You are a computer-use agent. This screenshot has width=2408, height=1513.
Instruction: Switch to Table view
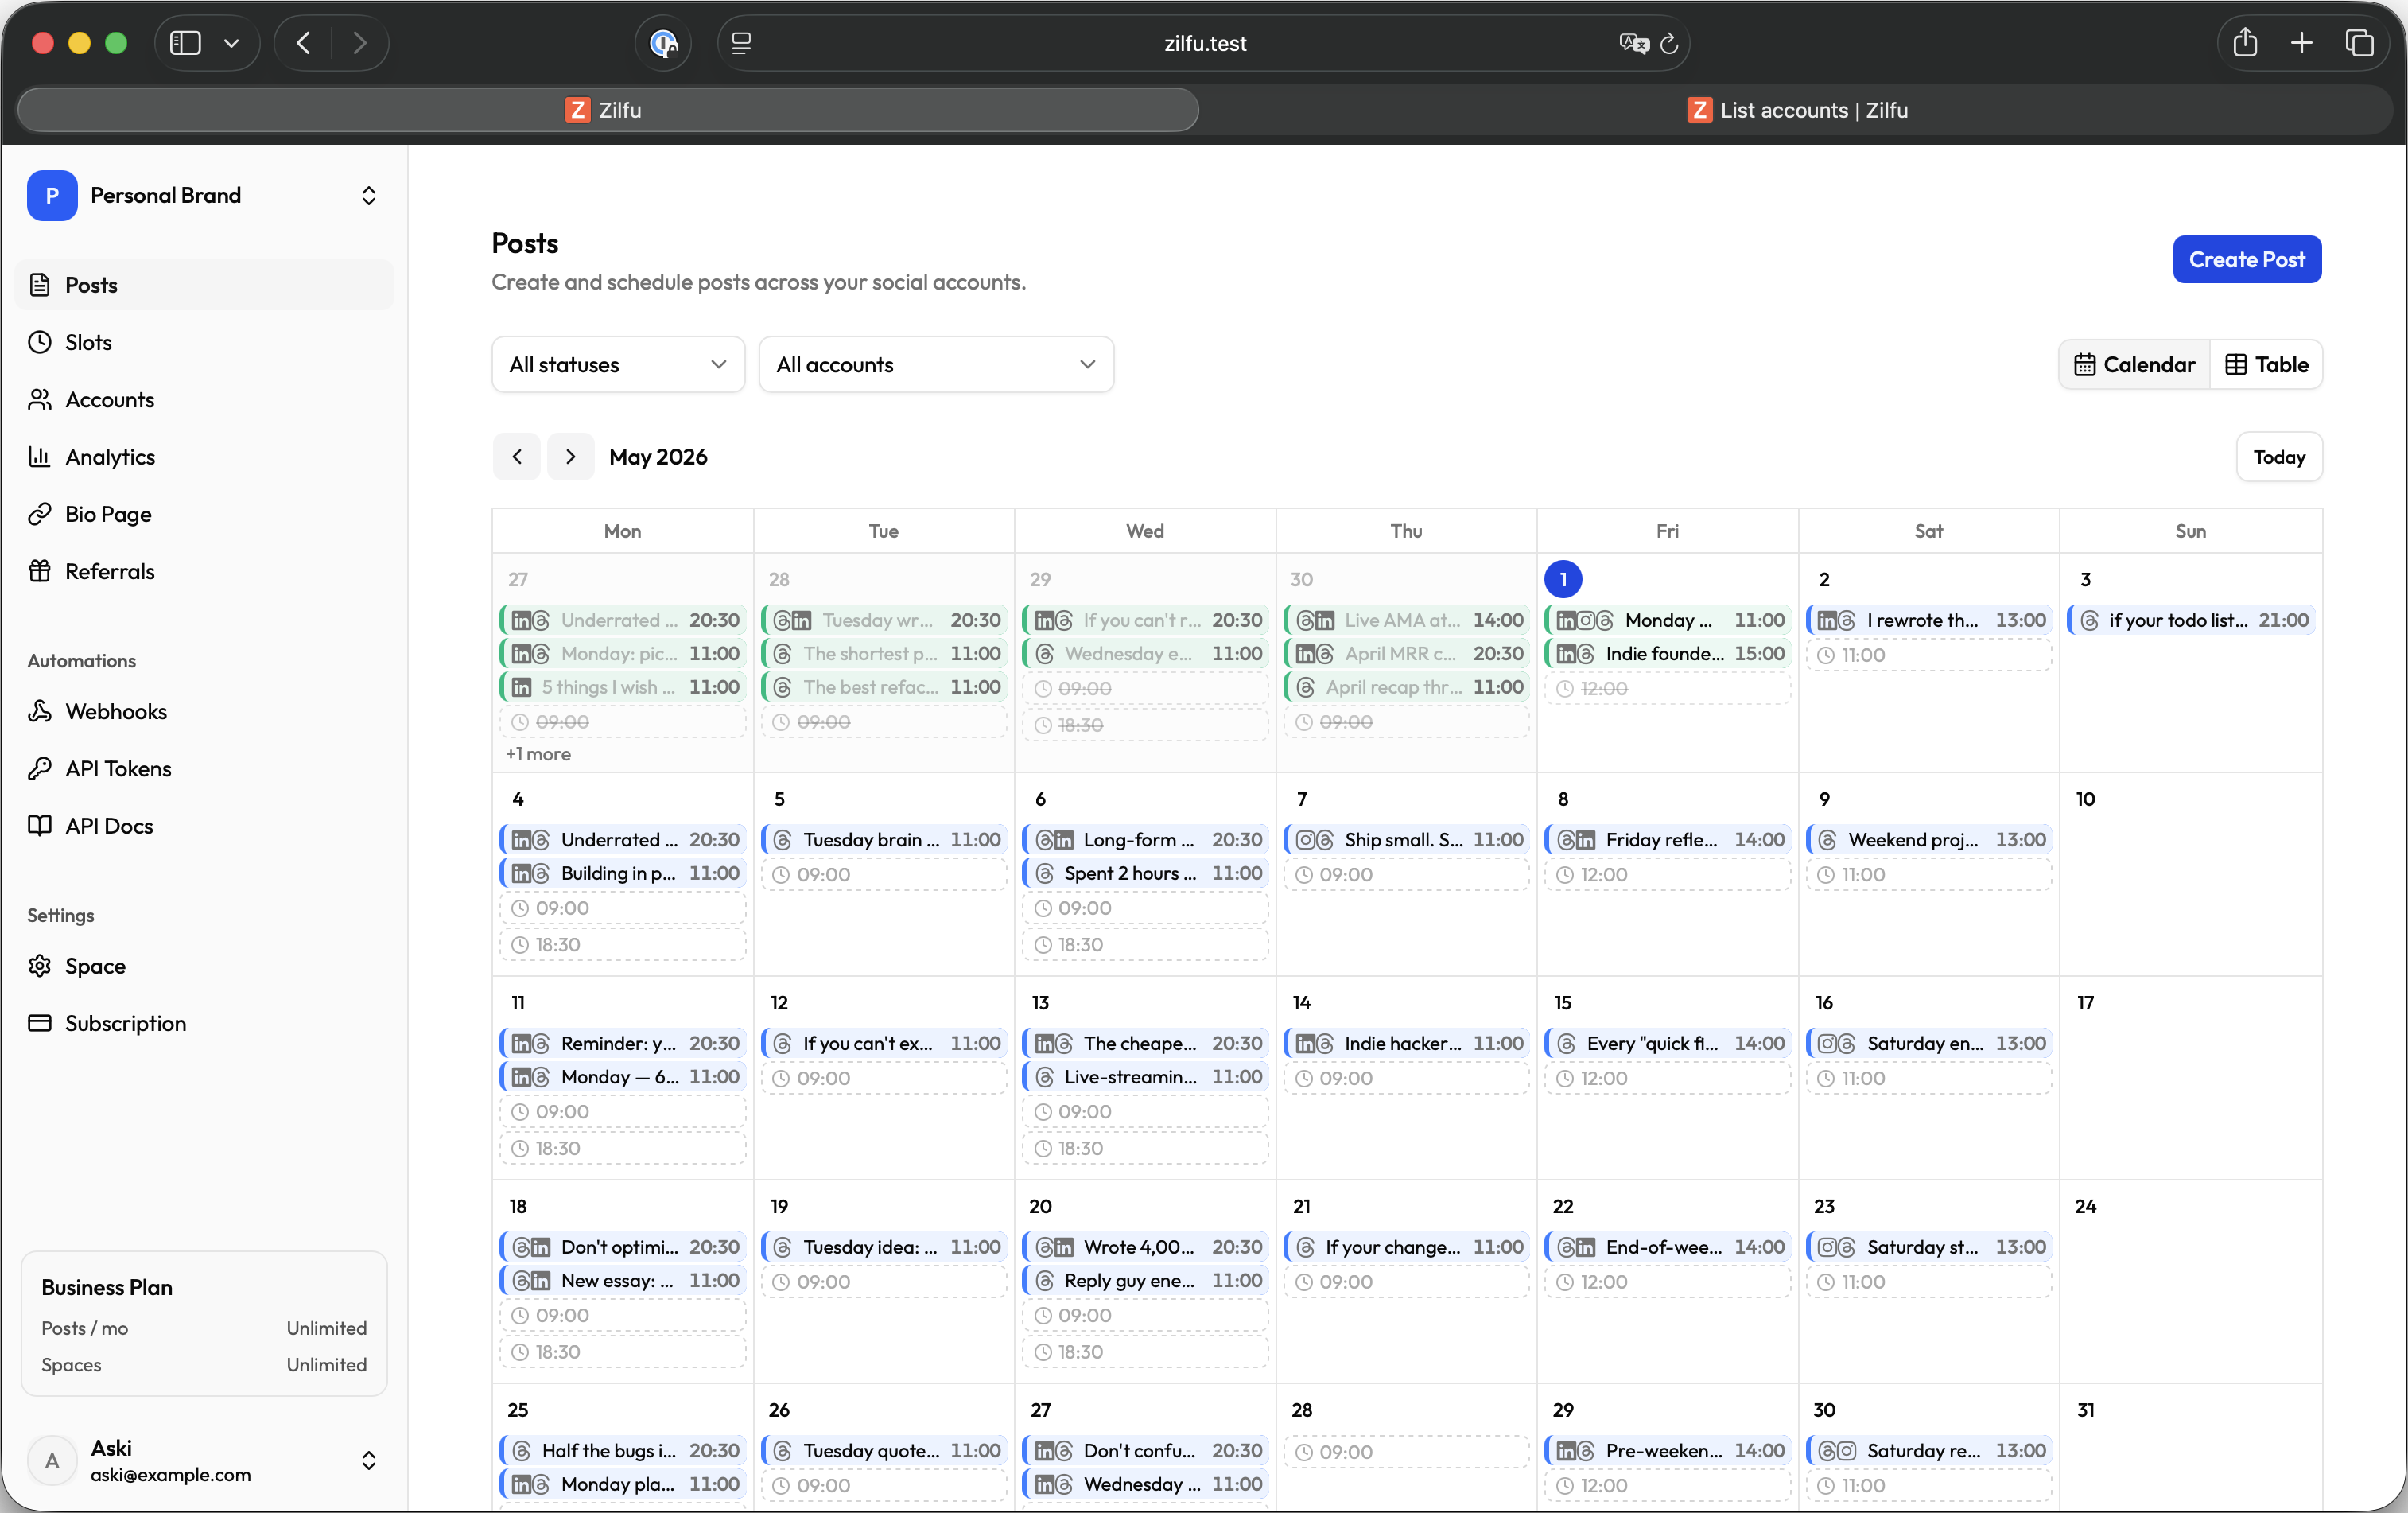[2266, 364]
